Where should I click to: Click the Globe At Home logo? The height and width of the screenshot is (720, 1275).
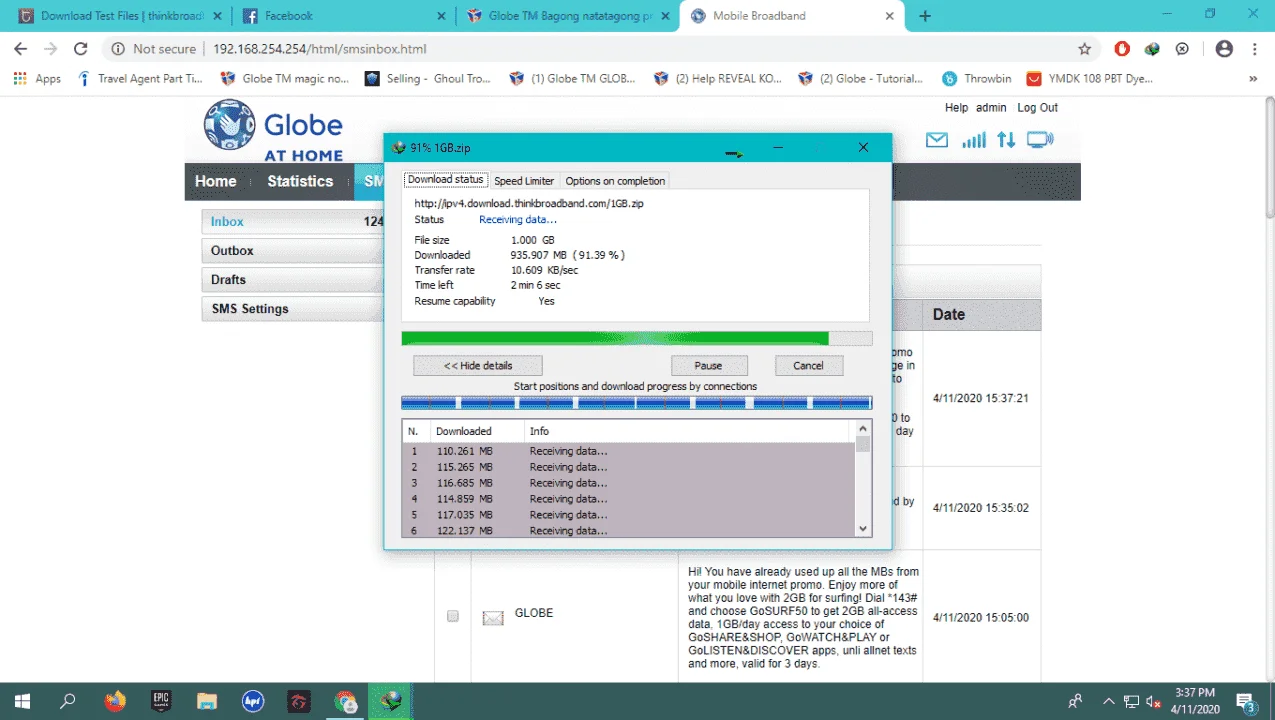pos(273,131)
